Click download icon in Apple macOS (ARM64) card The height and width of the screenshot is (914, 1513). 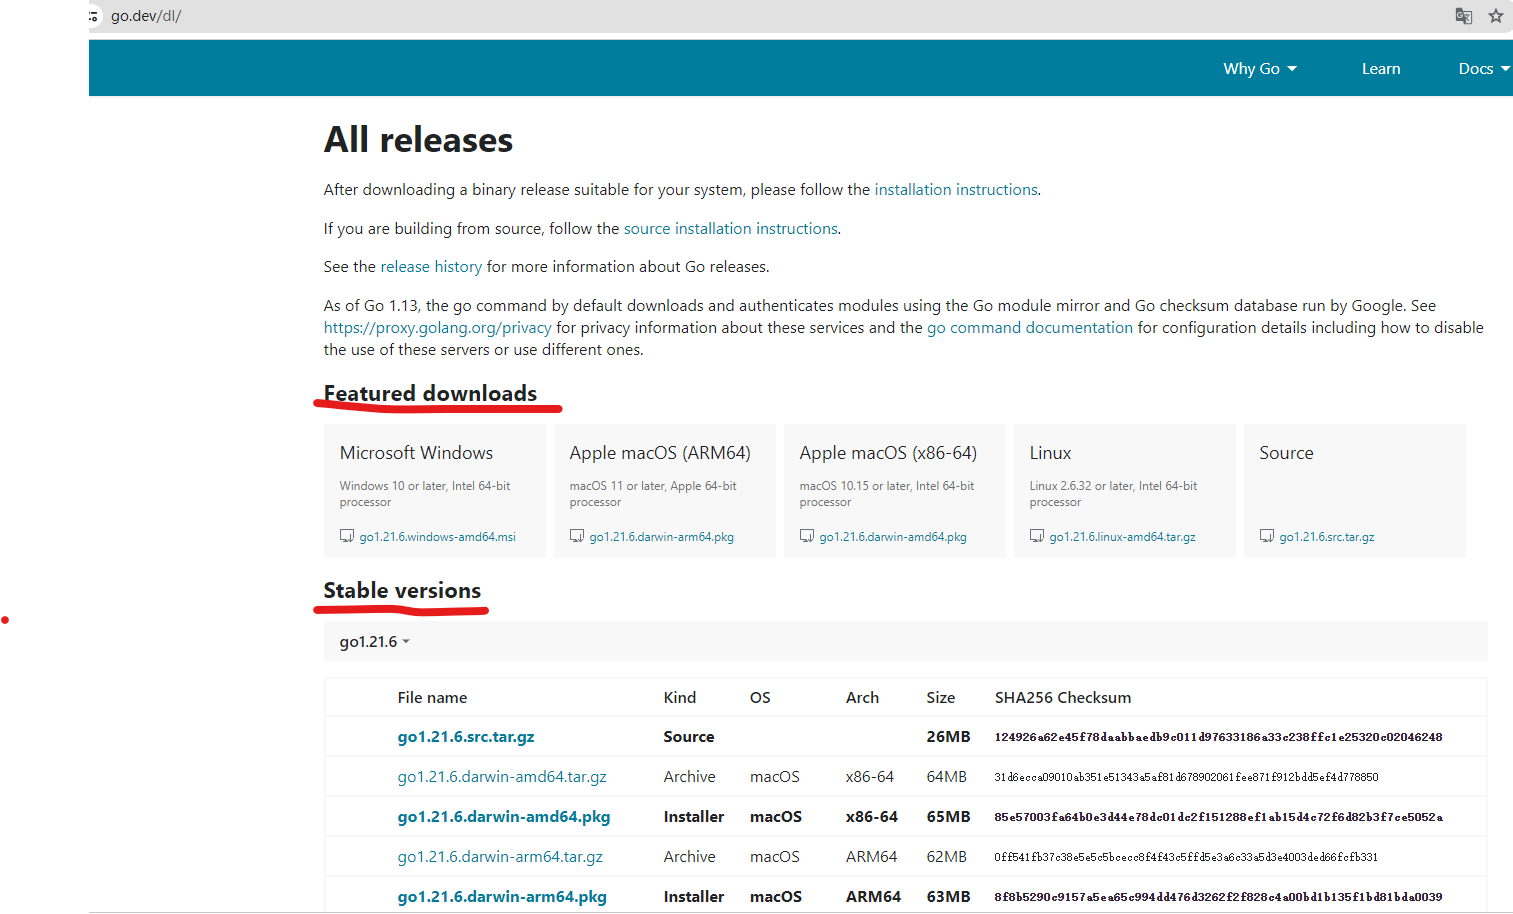(x=577, y=536)
